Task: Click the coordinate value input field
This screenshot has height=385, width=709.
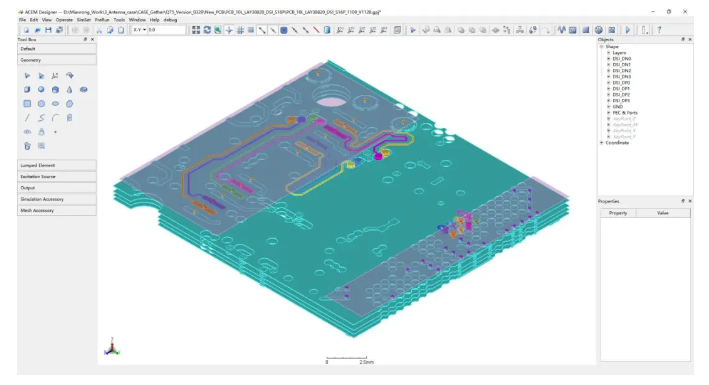Action: [166, 30]
